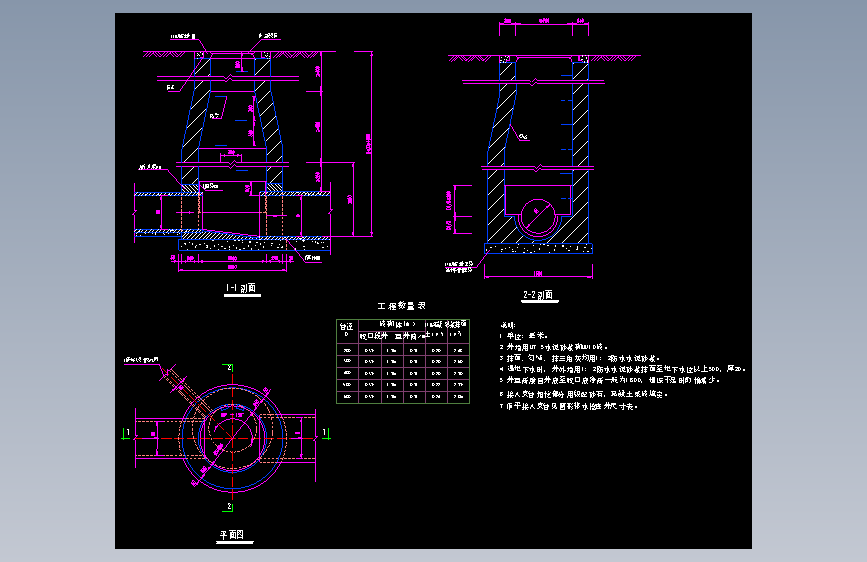The width and height of the screenshot is (867, 562).
Task: Click the '管径 D' table header cell
Action: 347,330
